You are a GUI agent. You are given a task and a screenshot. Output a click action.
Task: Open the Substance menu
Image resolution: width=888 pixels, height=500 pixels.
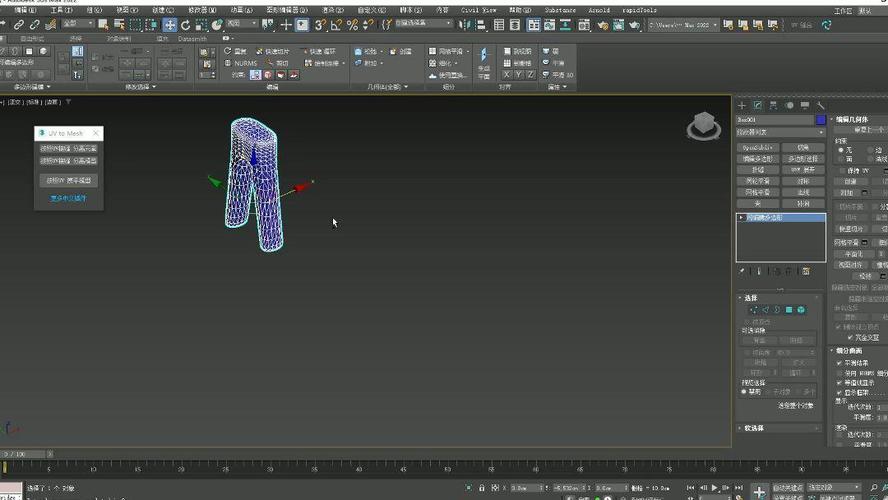click(x=559, y=10)
